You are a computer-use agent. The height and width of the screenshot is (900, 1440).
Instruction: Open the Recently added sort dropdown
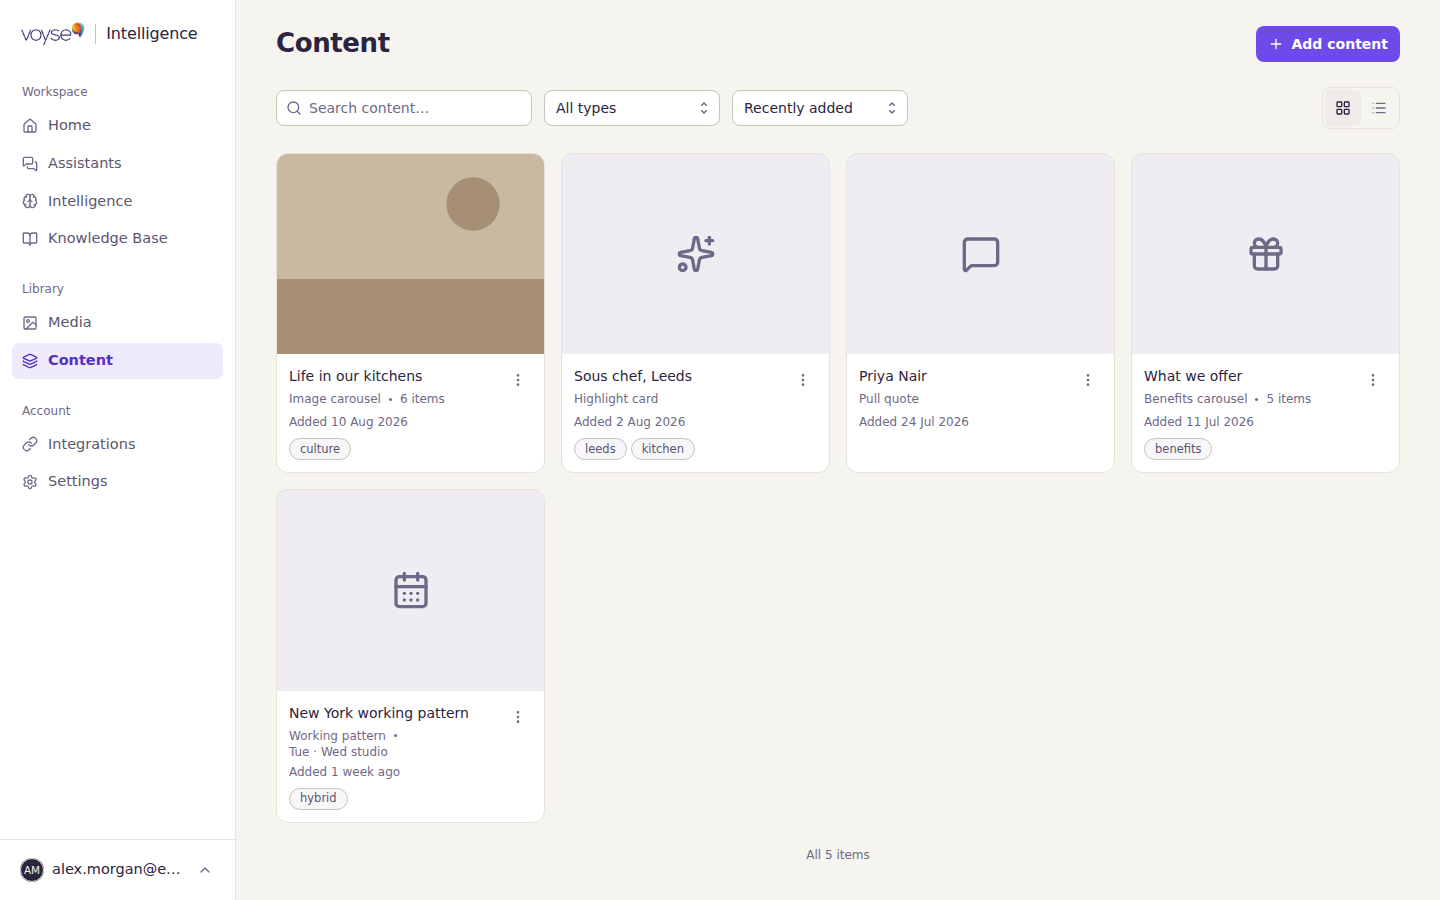pos(820,108)
